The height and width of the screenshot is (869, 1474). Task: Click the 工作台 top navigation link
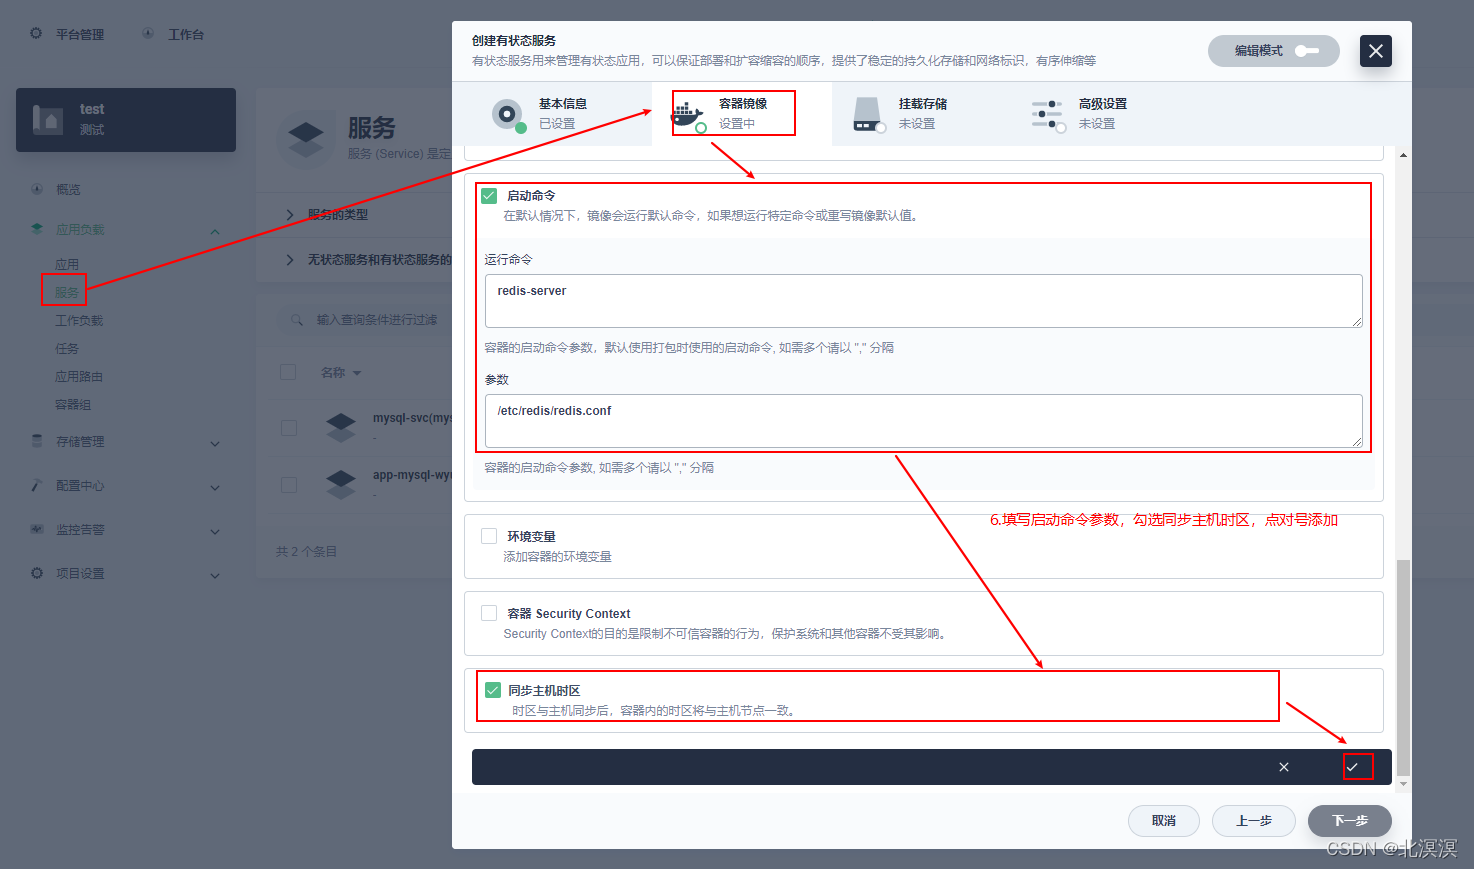(186, 34)
